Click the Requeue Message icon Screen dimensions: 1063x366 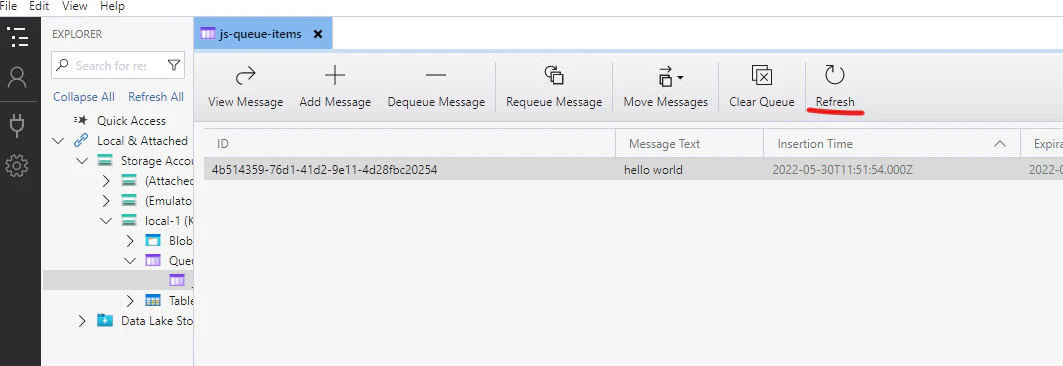click(554, 75)
